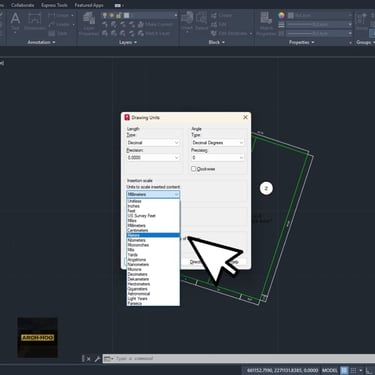Select the Dimension tool
Screen dimensions: 375x375
coord(35,22)
